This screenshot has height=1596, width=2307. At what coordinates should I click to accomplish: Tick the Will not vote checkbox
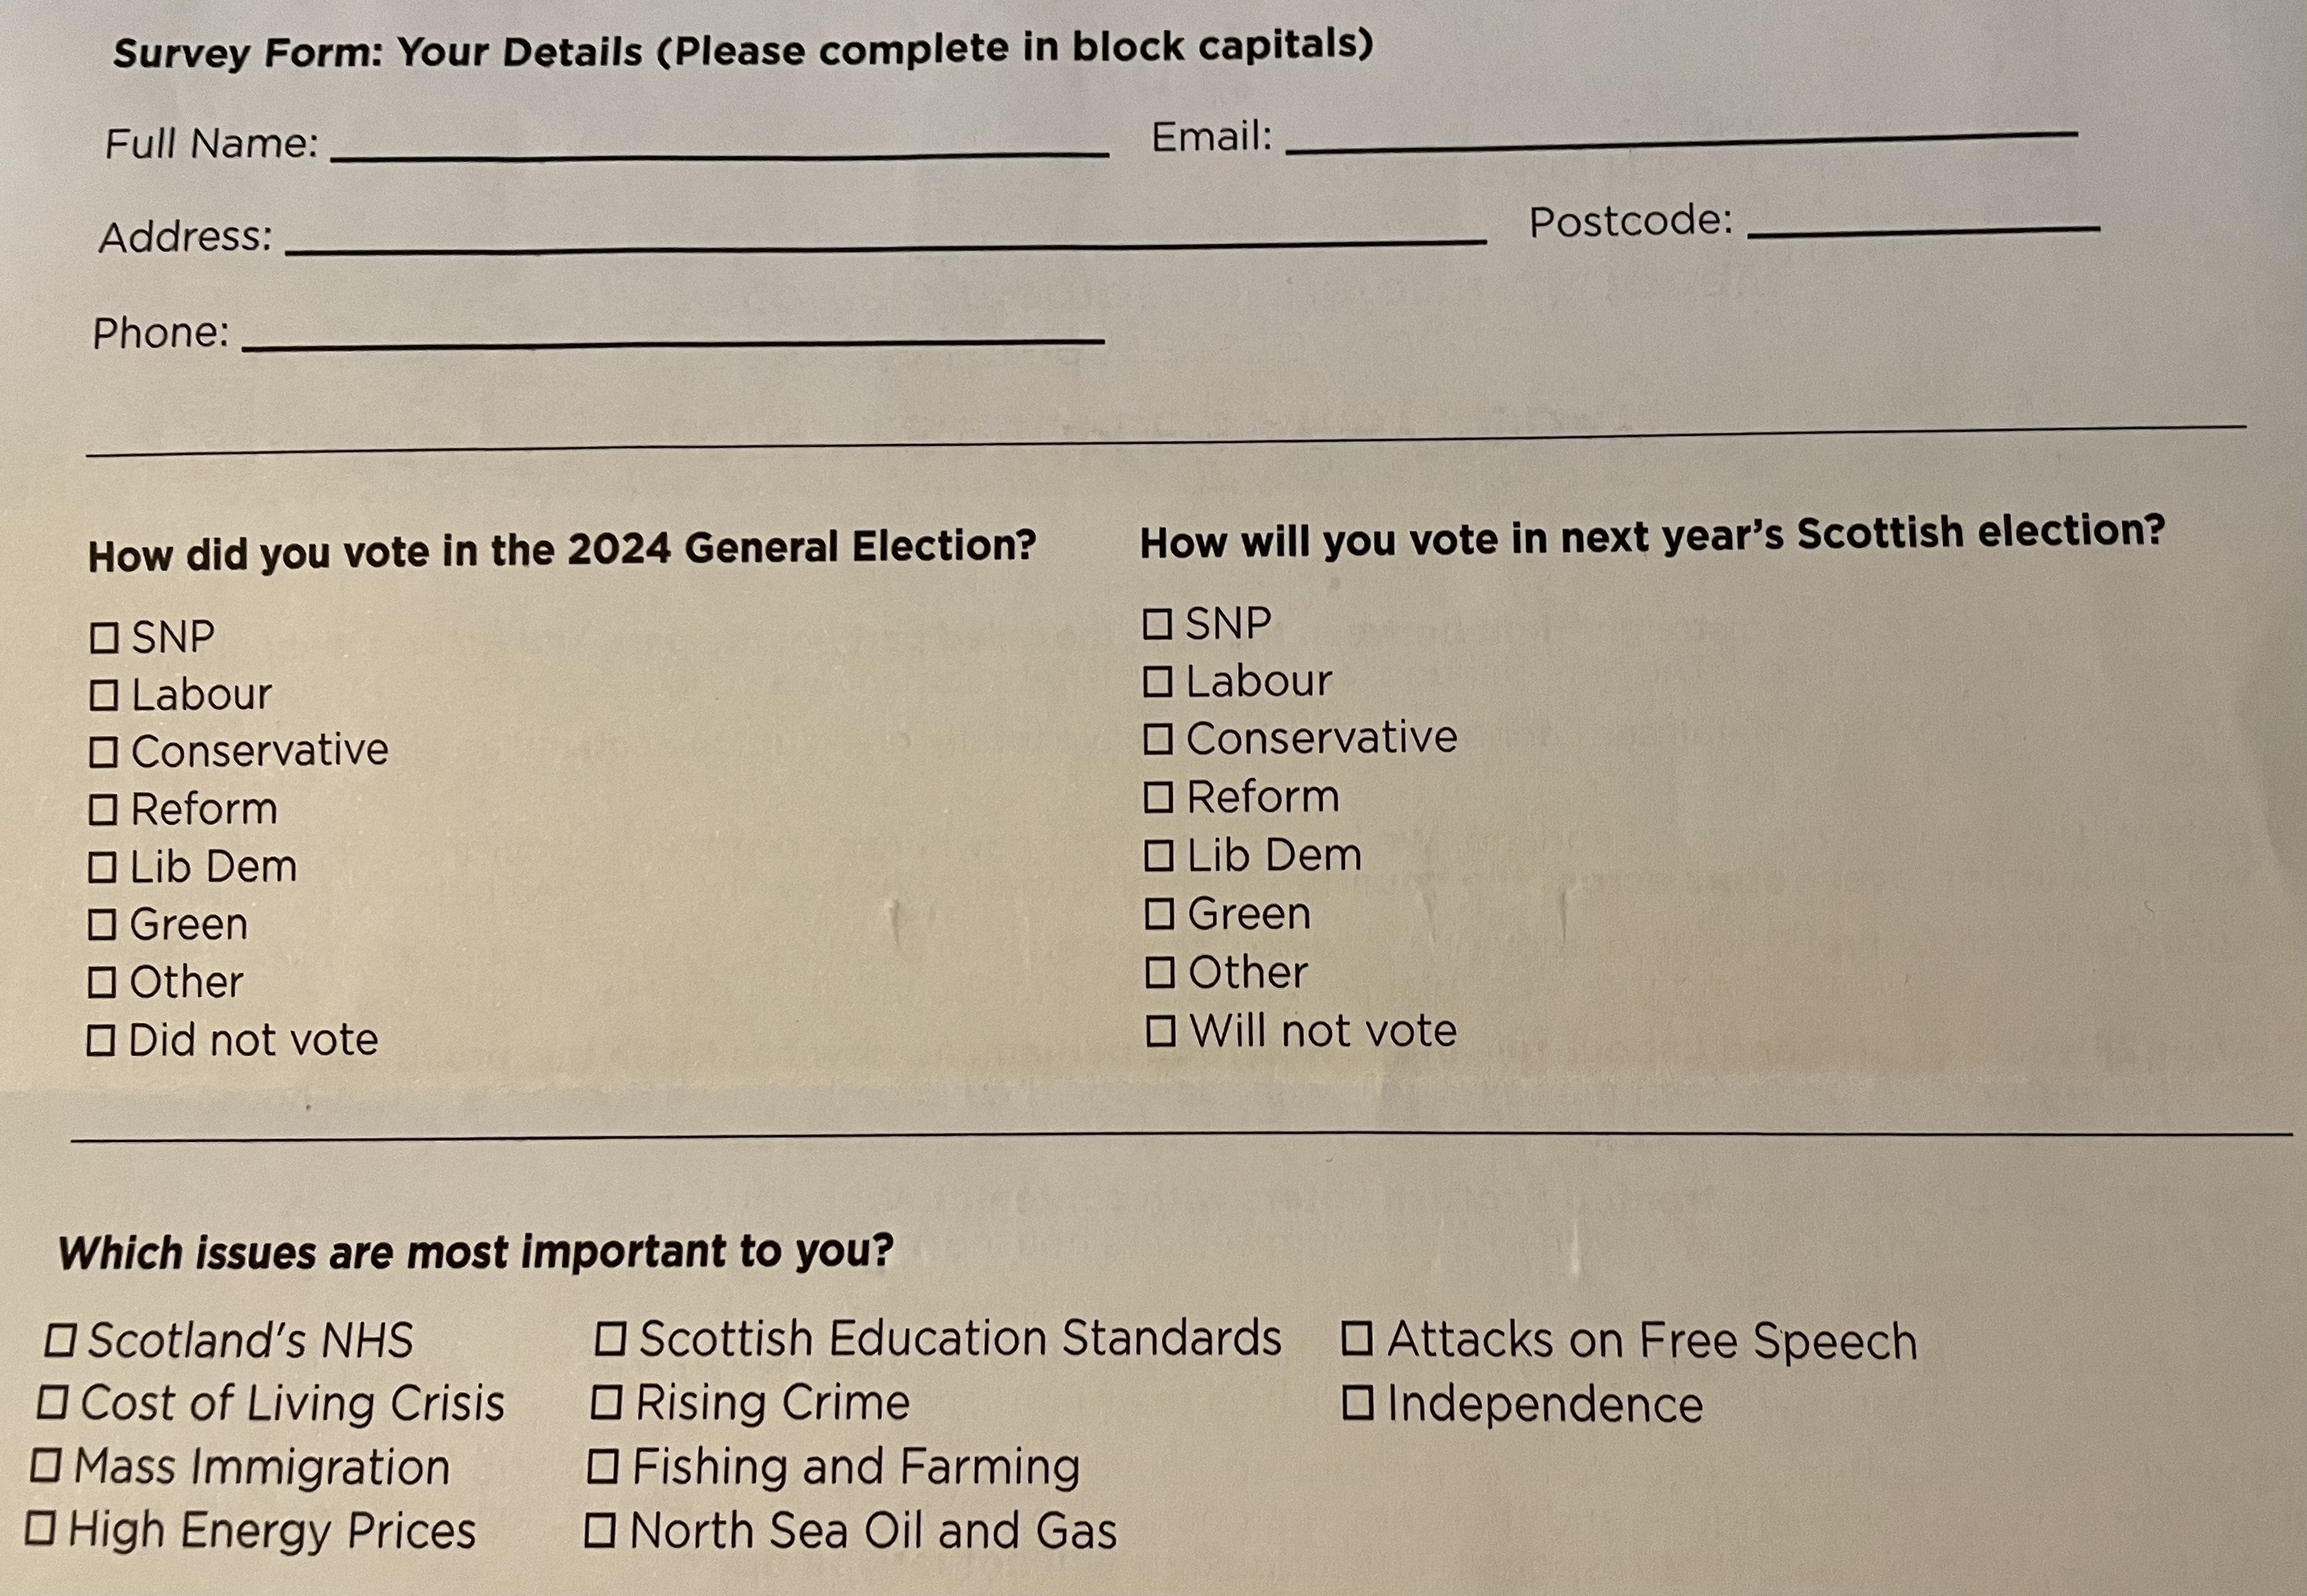(x=1160, y=1031)
